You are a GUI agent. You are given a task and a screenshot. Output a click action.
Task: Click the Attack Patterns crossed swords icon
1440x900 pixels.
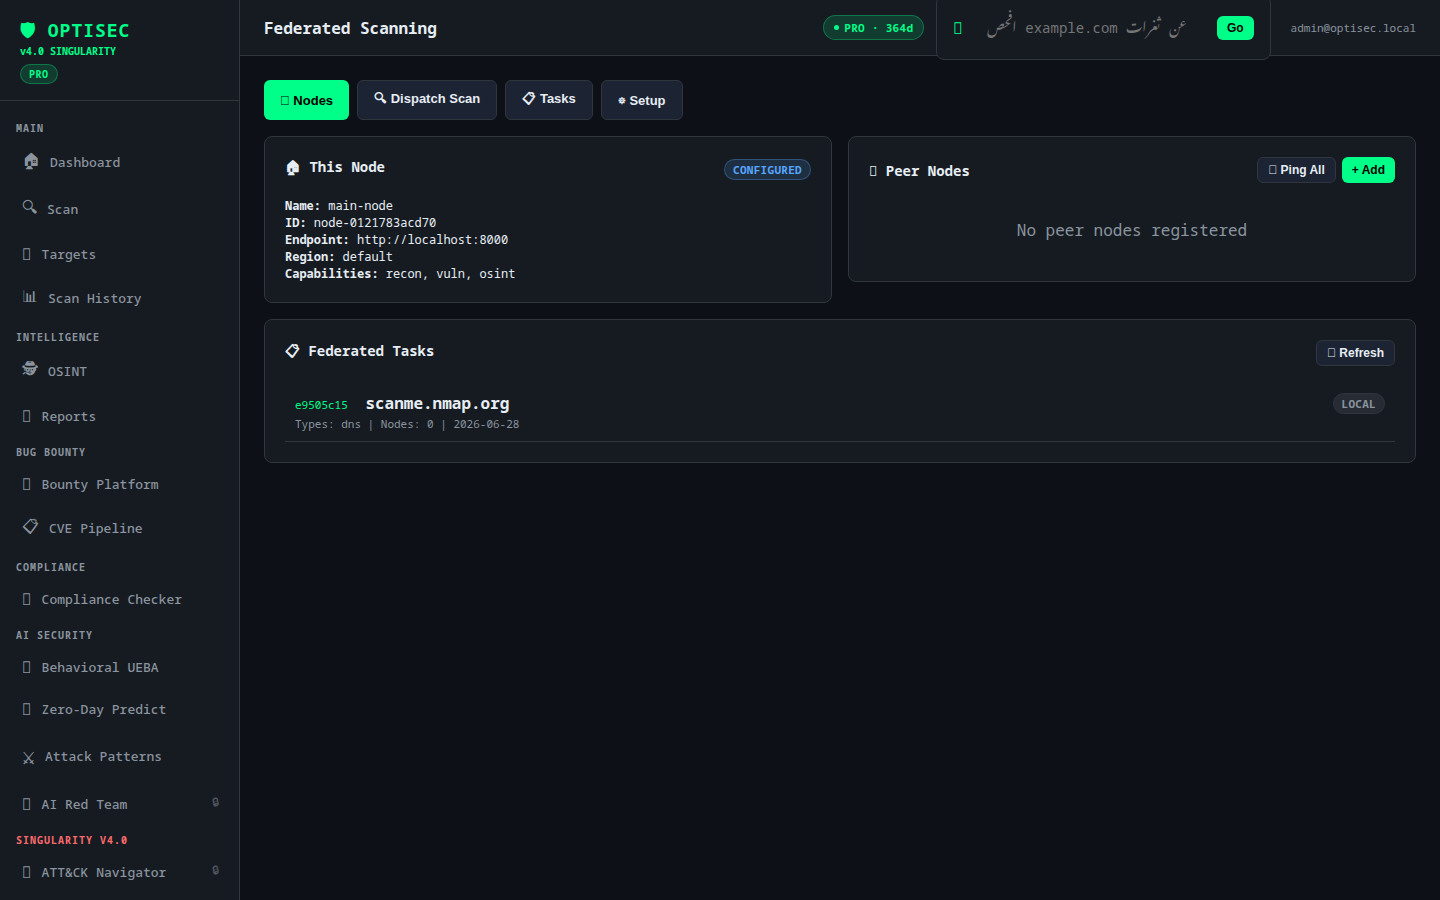point(29,758)
